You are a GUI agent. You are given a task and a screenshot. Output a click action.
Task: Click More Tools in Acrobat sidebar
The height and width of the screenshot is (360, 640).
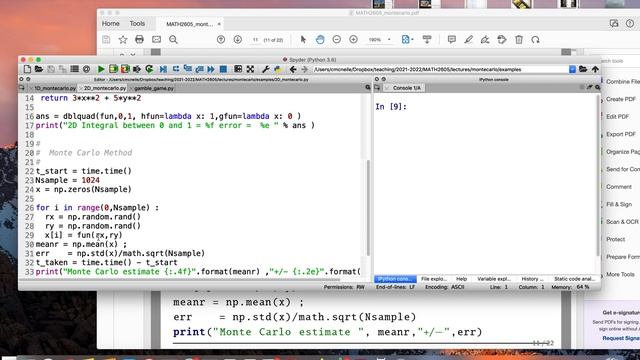click(620, 275)
